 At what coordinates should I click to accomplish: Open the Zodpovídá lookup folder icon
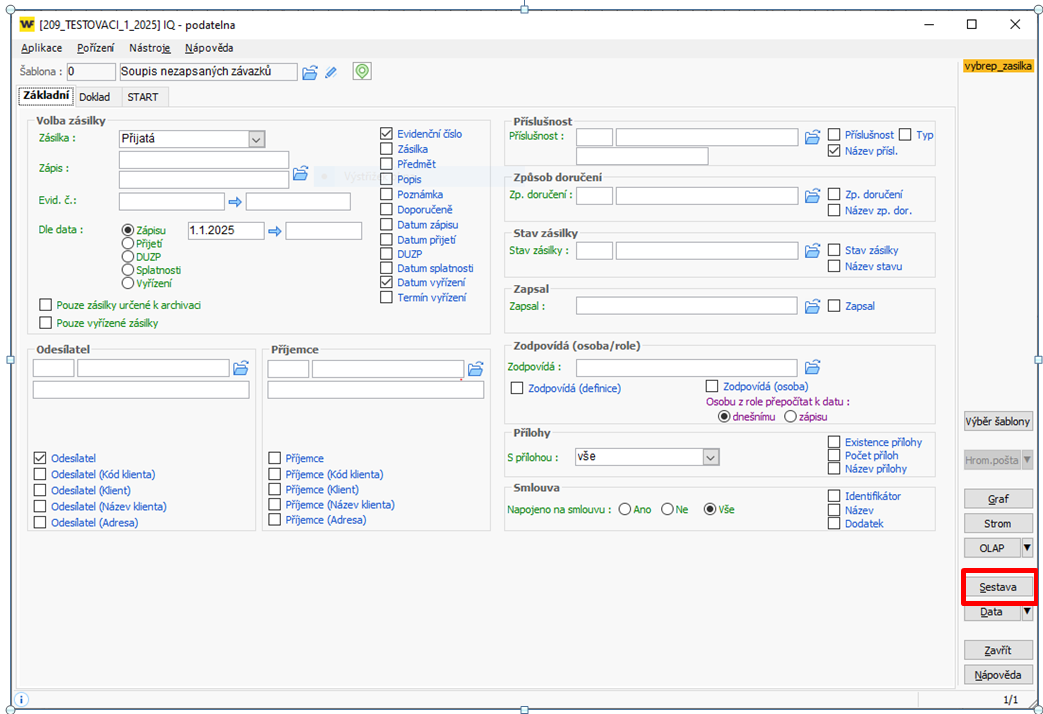coord(812,367)
